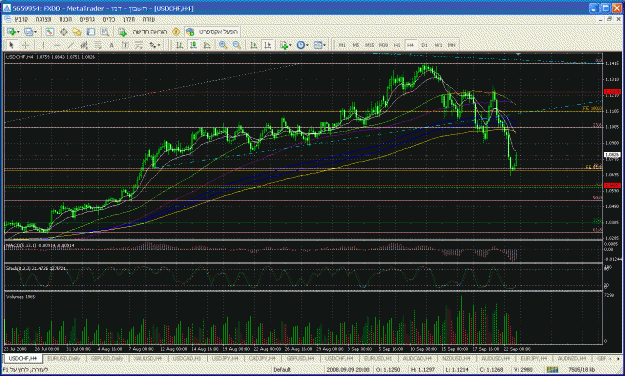Click the red lower price level marker on the price axis
Screen dimensions: 625x376
(x=612, y=185)
